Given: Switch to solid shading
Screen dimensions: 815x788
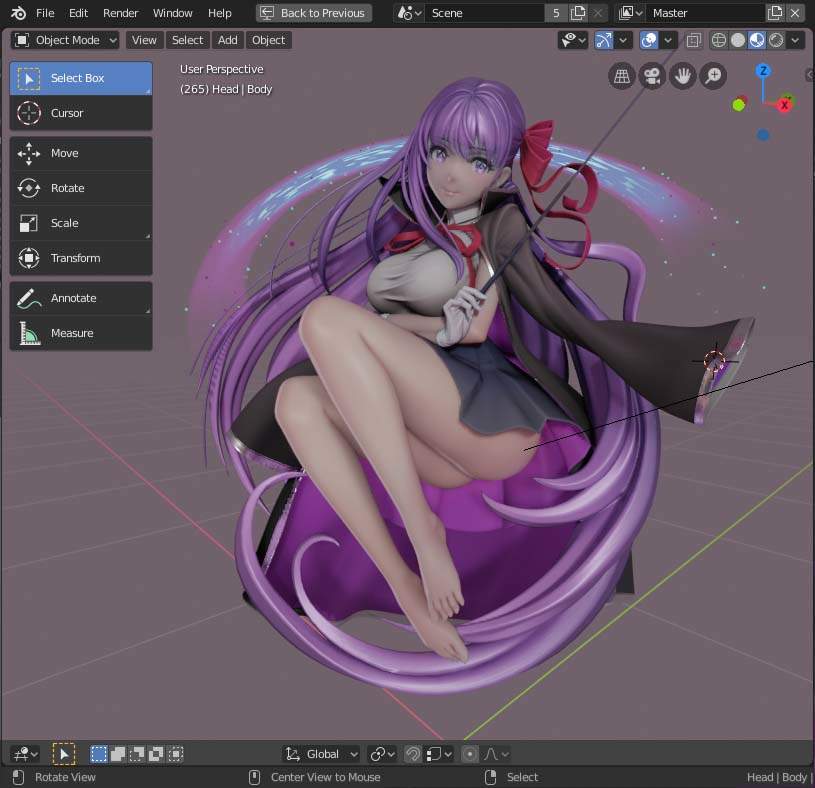Looking at the screenshot, I should [x=738, y=40].
